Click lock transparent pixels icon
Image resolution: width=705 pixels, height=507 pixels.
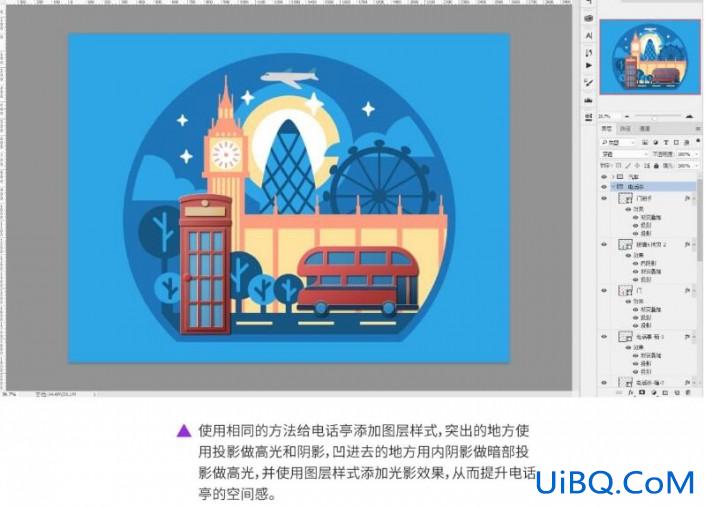coord(619,166)
